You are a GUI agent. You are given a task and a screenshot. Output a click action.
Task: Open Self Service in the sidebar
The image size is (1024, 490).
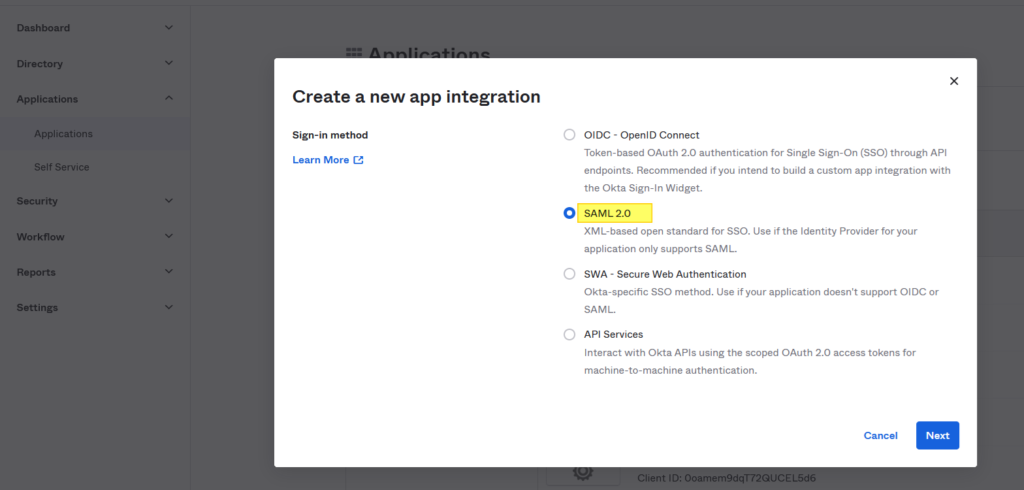coord(61,167)
